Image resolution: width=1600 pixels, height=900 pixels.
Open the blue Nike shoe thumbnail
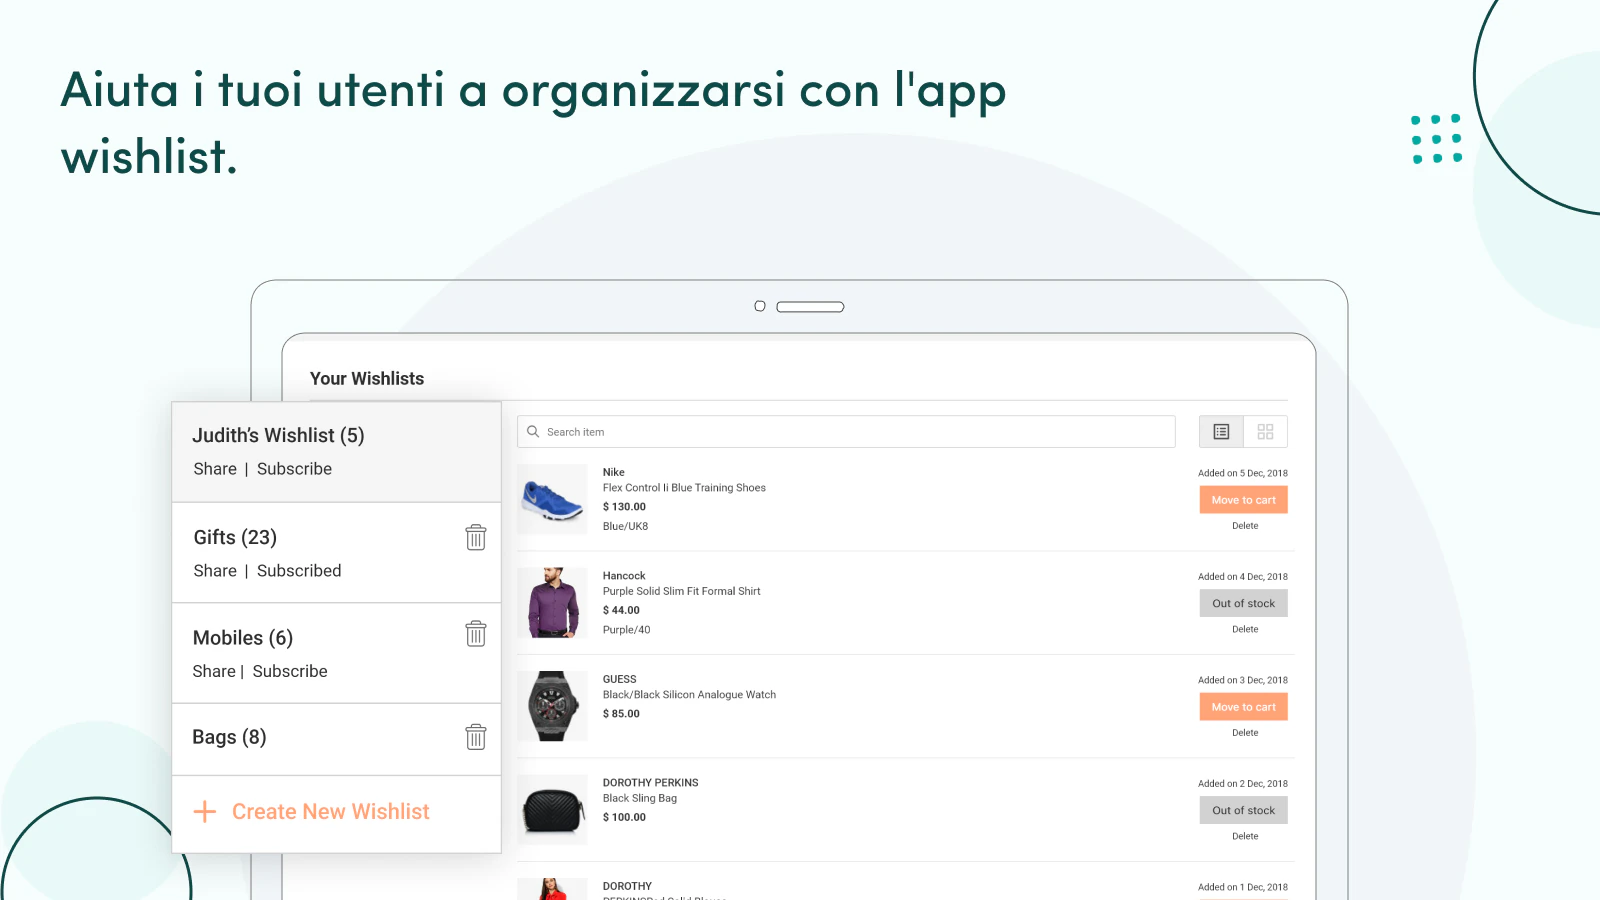552,499
